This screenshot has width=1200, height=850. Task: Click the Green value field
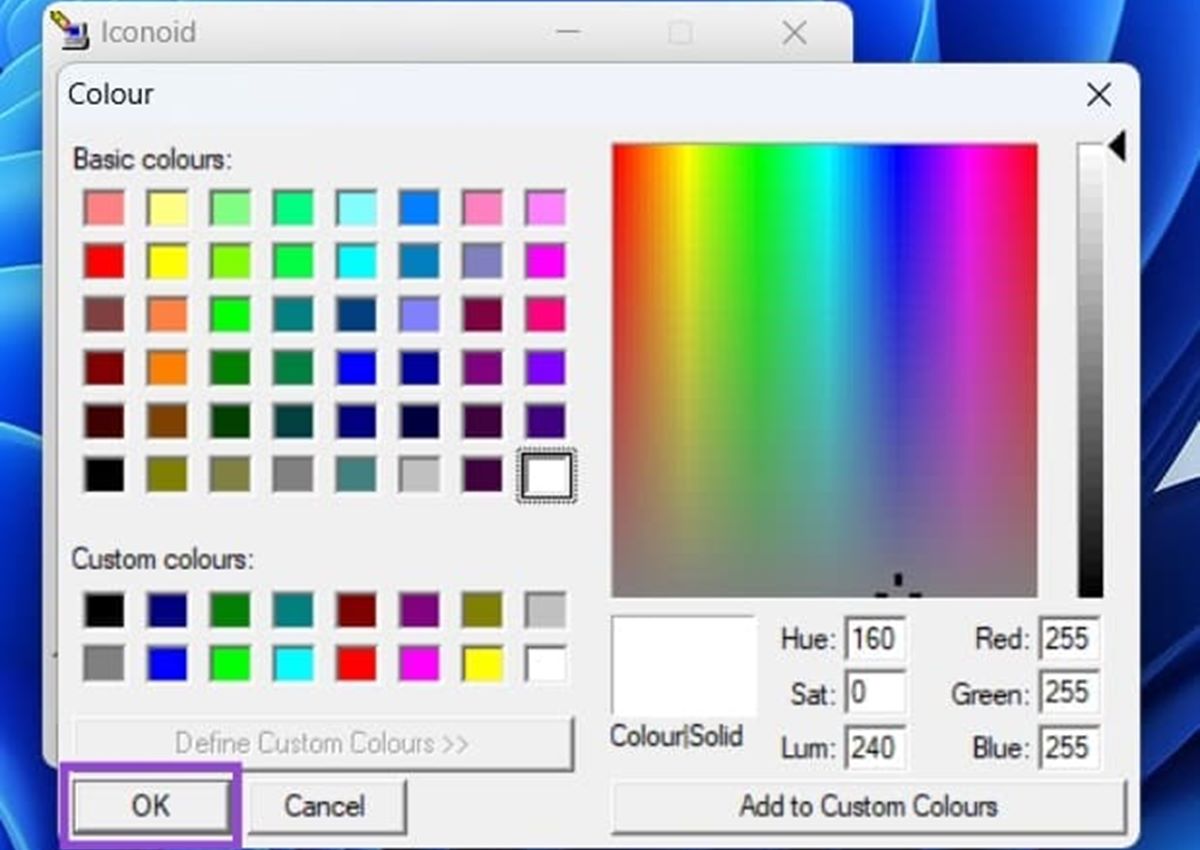(x=1068, y=693)
